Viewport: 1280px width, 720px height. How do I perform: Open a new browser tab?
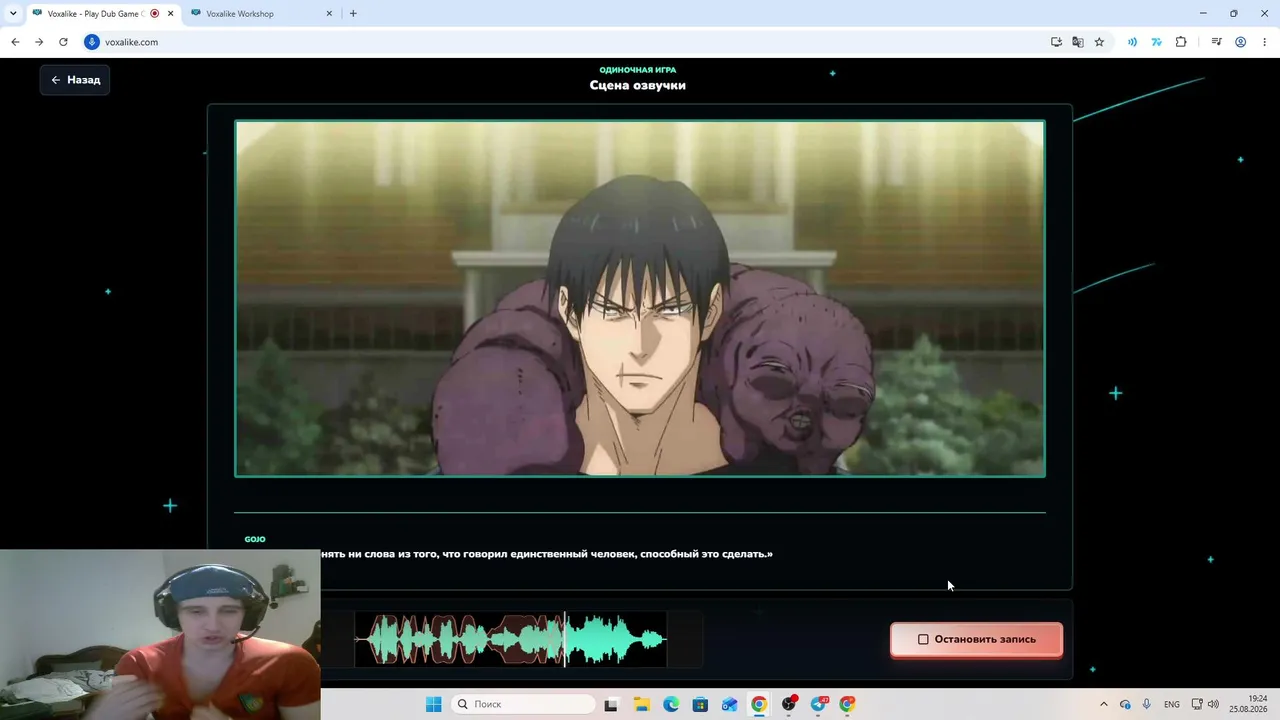(353, 14)
